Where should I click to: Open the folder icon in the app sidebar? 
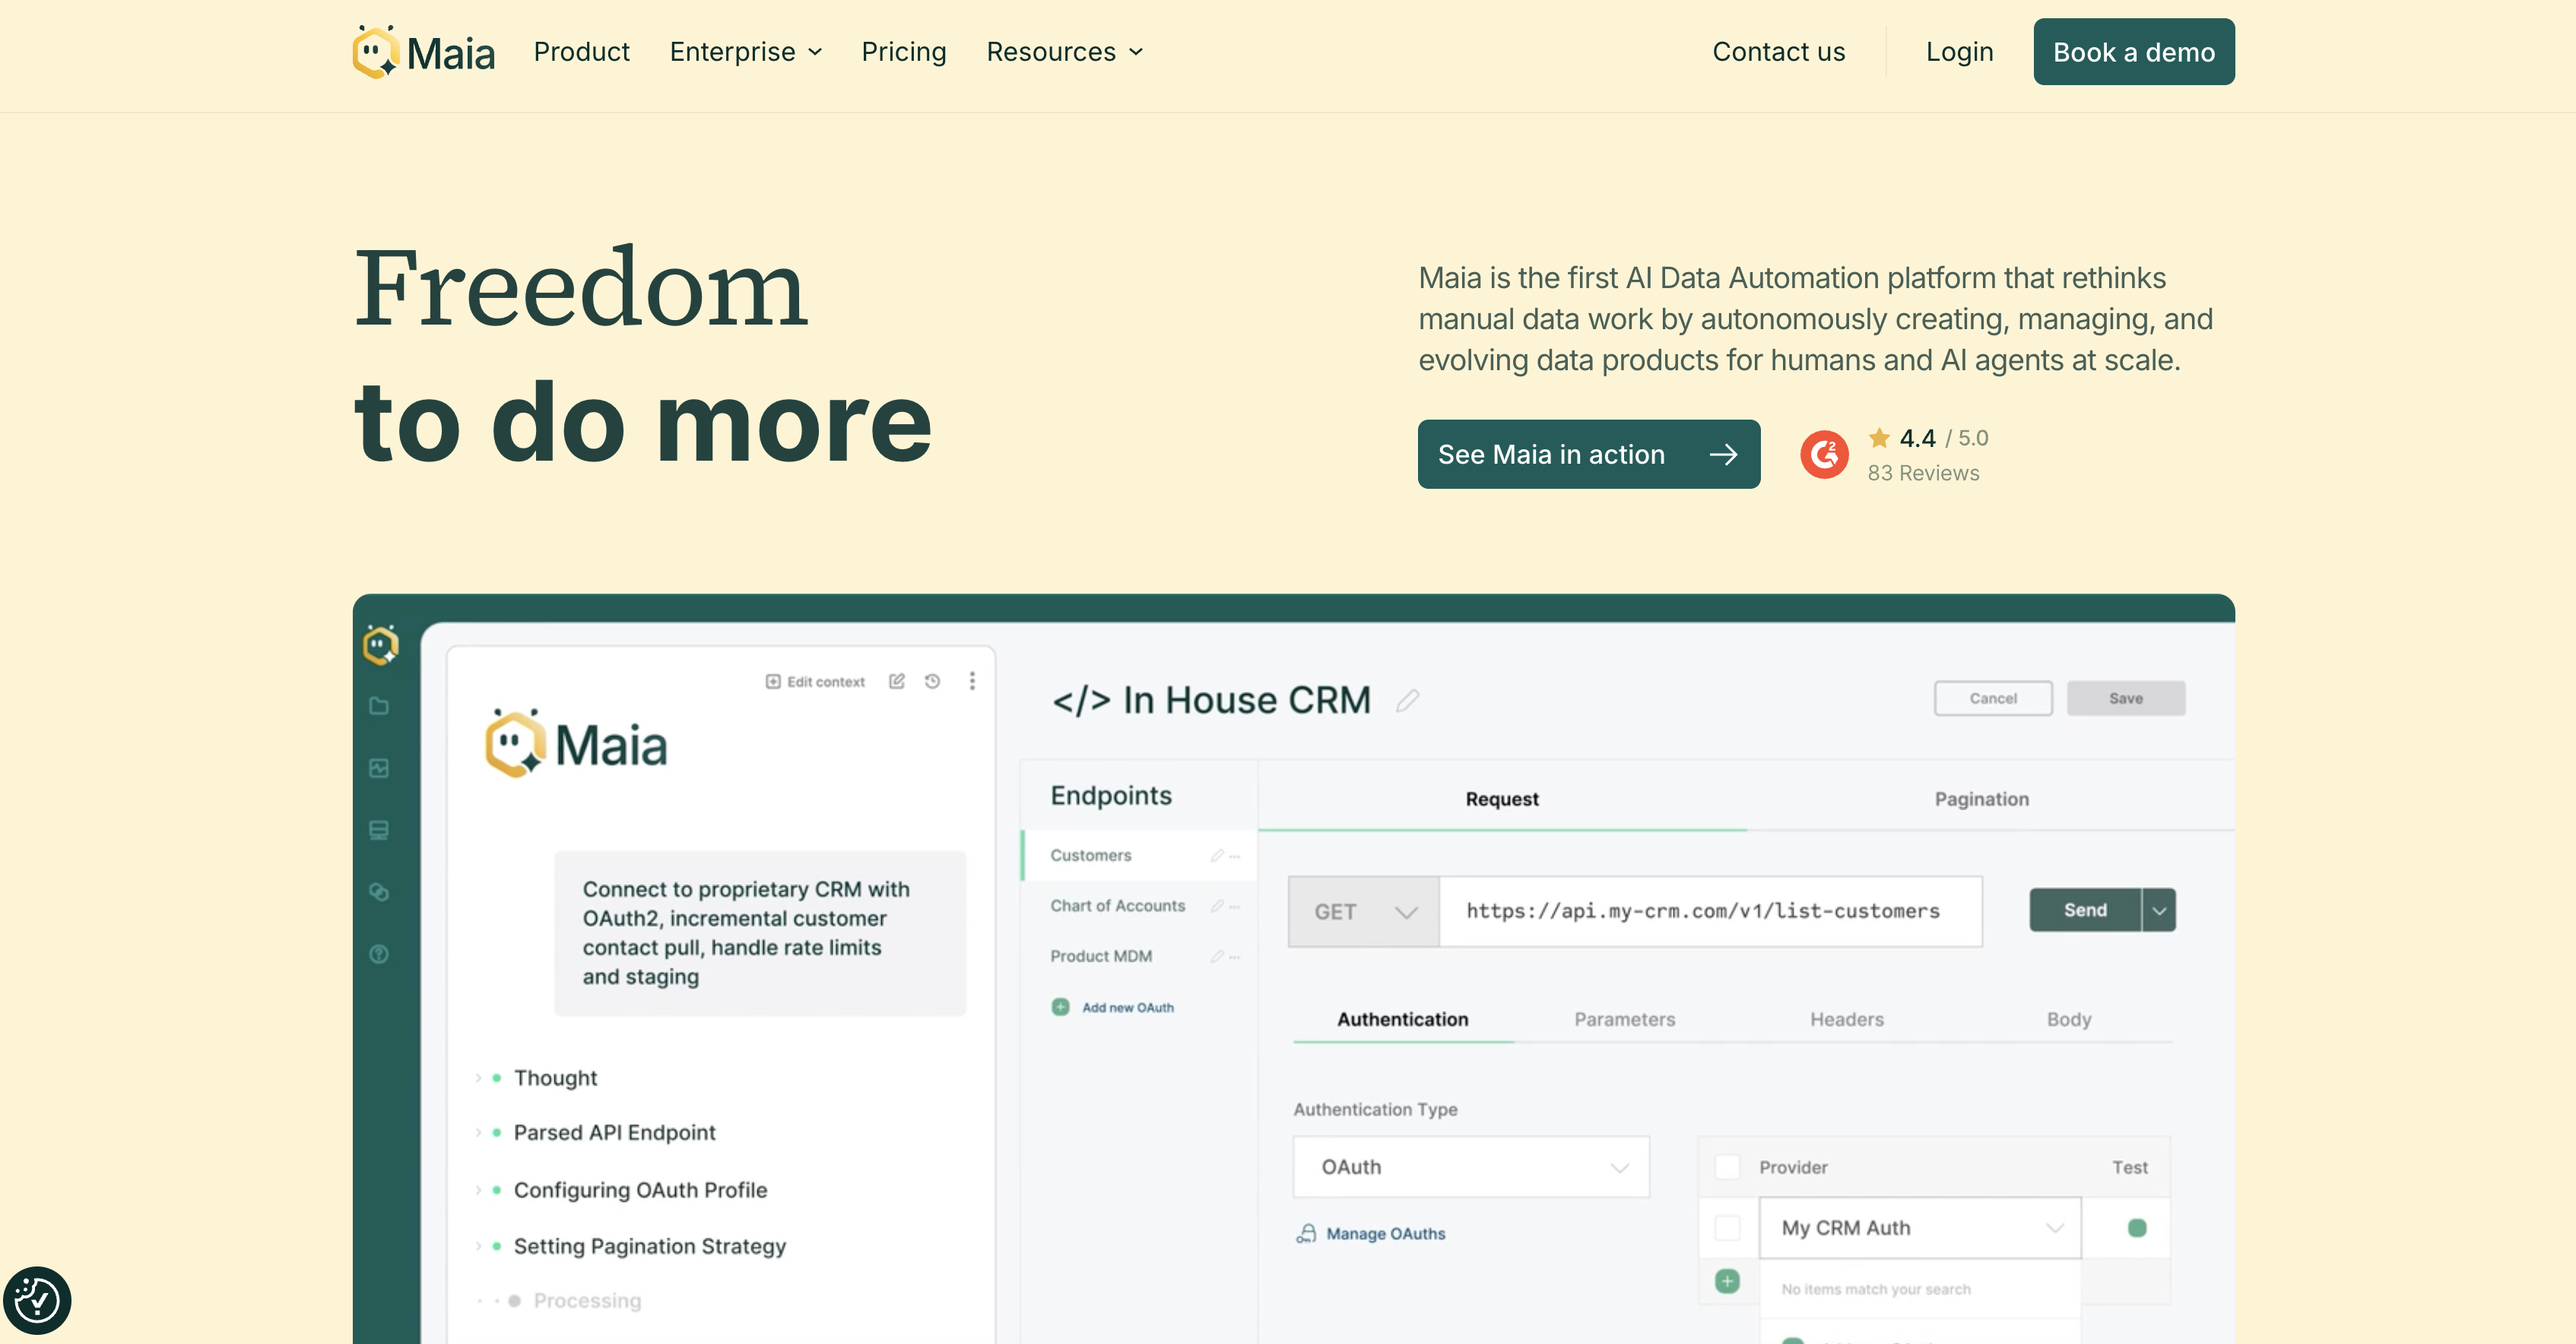pos(379,706)
